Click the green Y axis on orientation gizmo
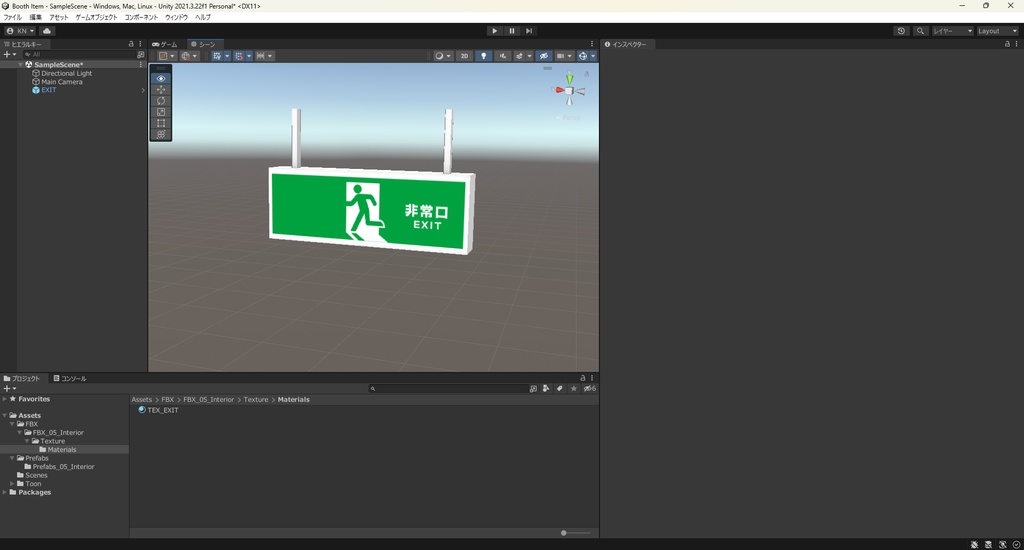 [569, 79]
